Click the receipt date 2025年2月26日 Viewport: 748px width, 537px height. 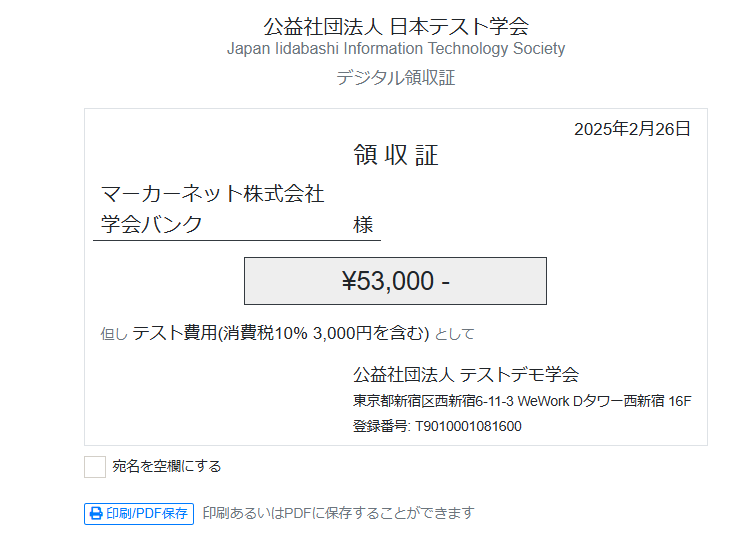click(633, 129)
